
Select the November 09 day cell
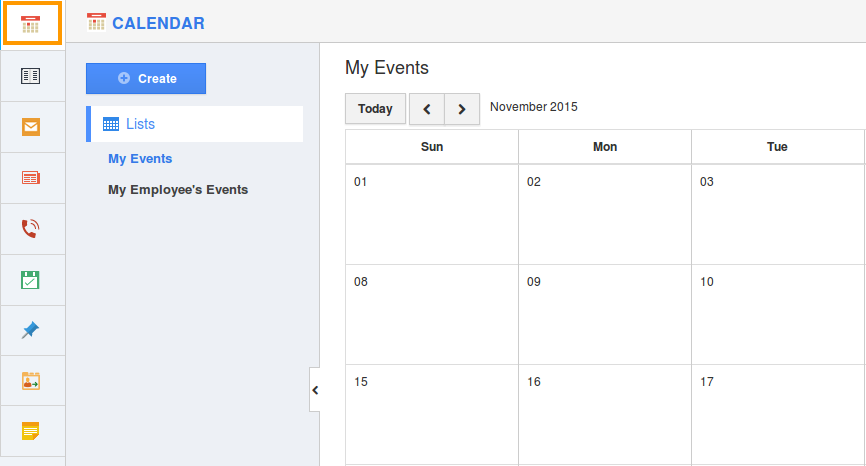(x=605, y=314)
